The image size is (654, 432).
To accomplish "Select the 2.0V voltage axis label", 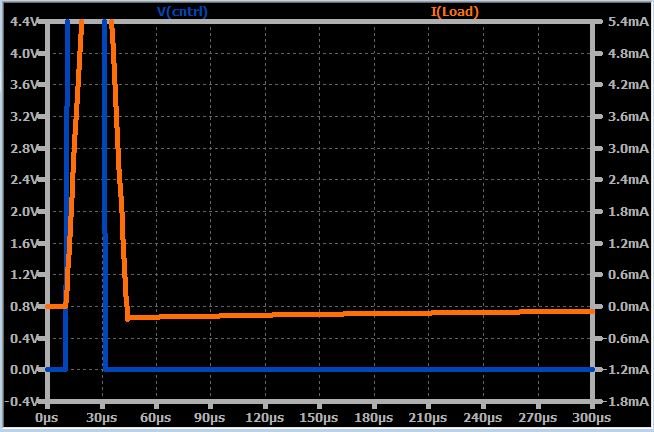I will 22,211.
